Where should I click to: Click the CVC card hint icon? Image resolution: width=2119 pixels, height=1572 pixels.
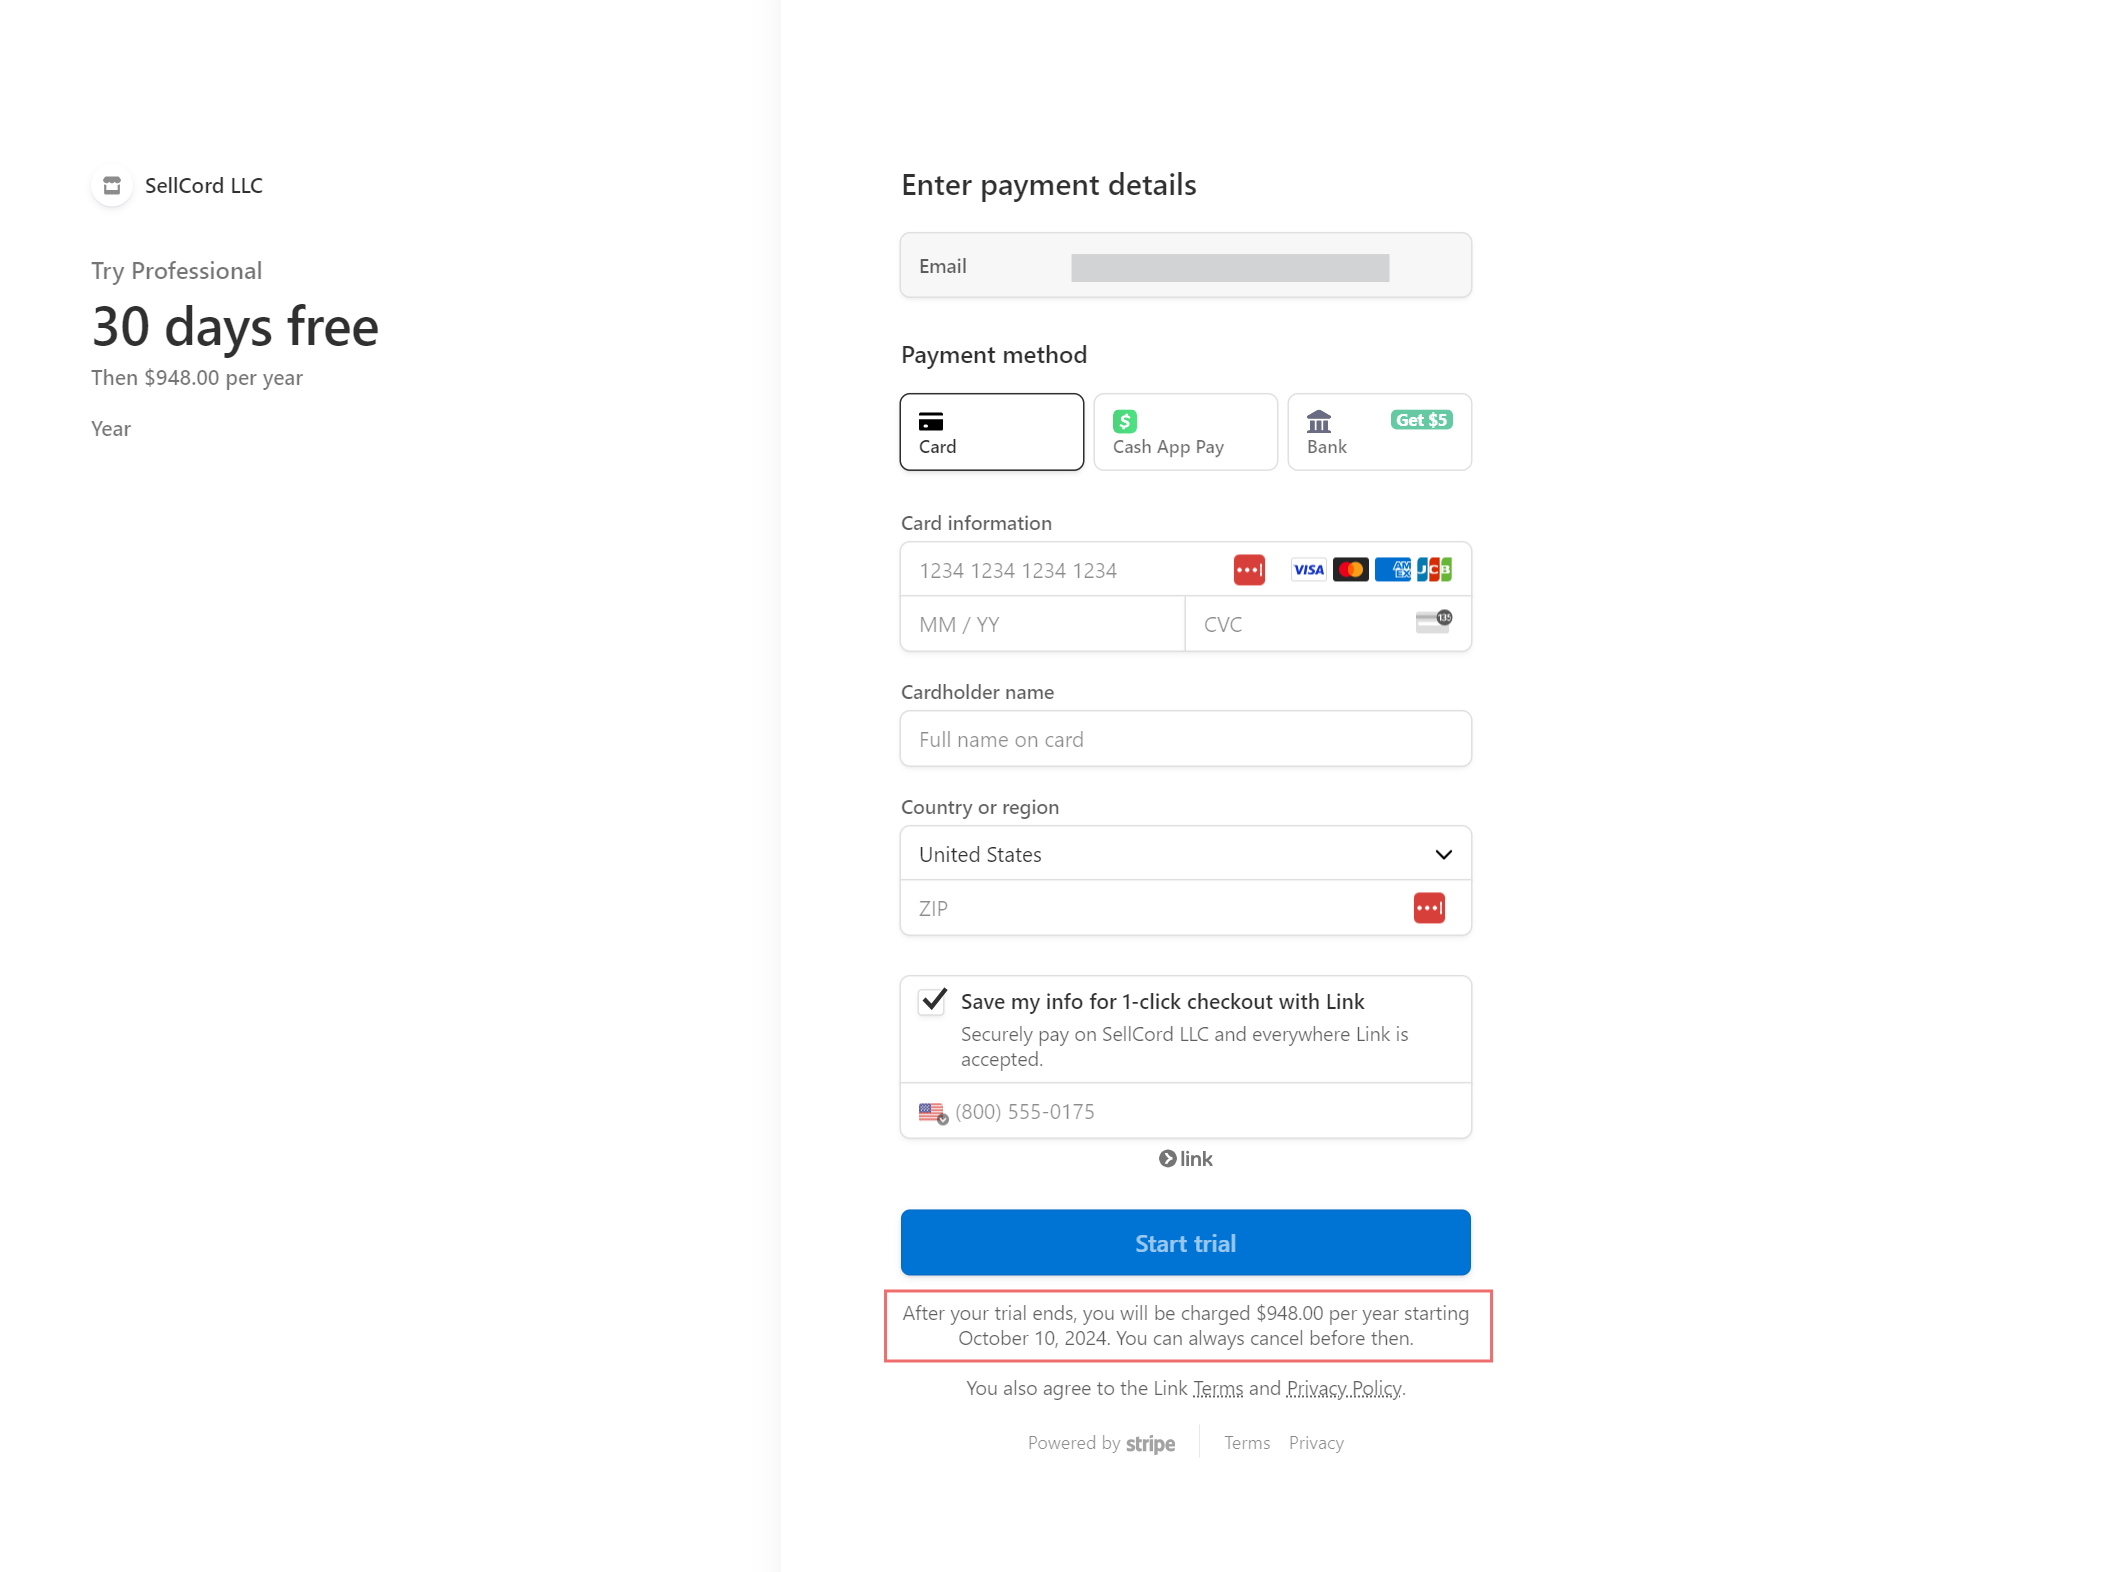click(x=1433, y=622)
